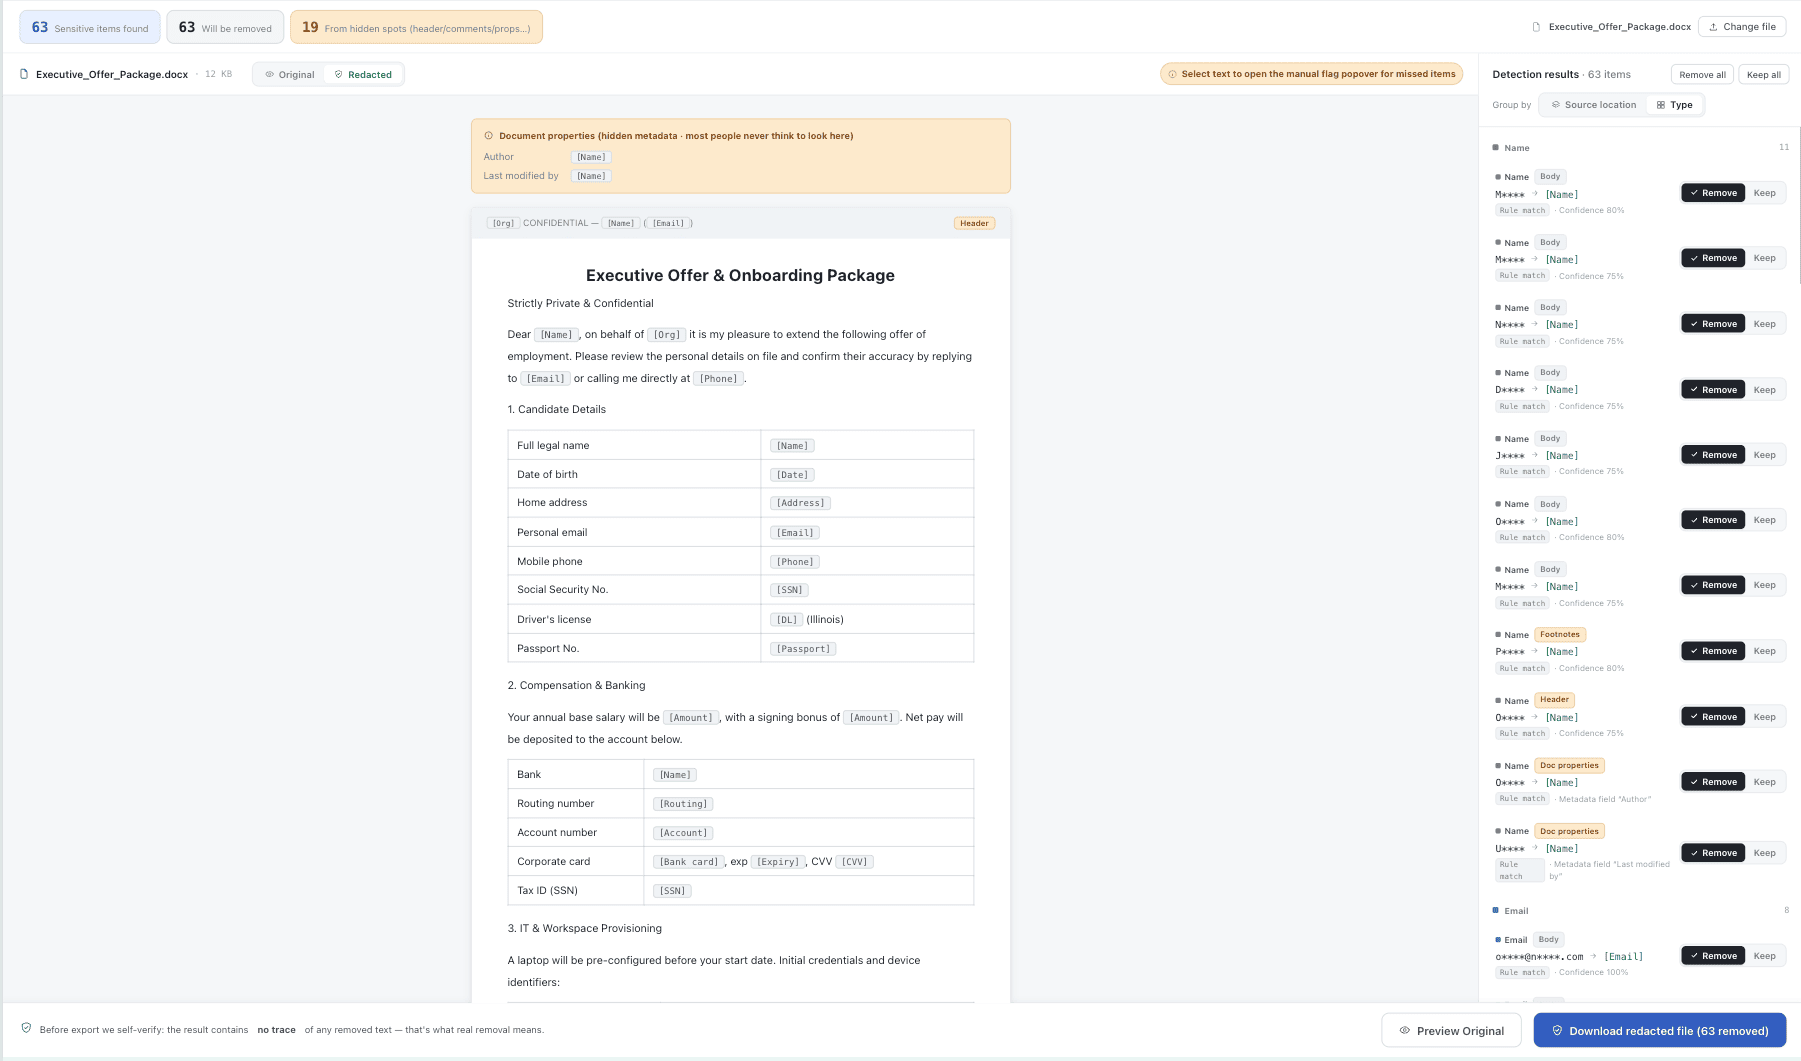The image size is (1801, 1061).
Task: Group detections by Type
Action: coord(1675,105)
